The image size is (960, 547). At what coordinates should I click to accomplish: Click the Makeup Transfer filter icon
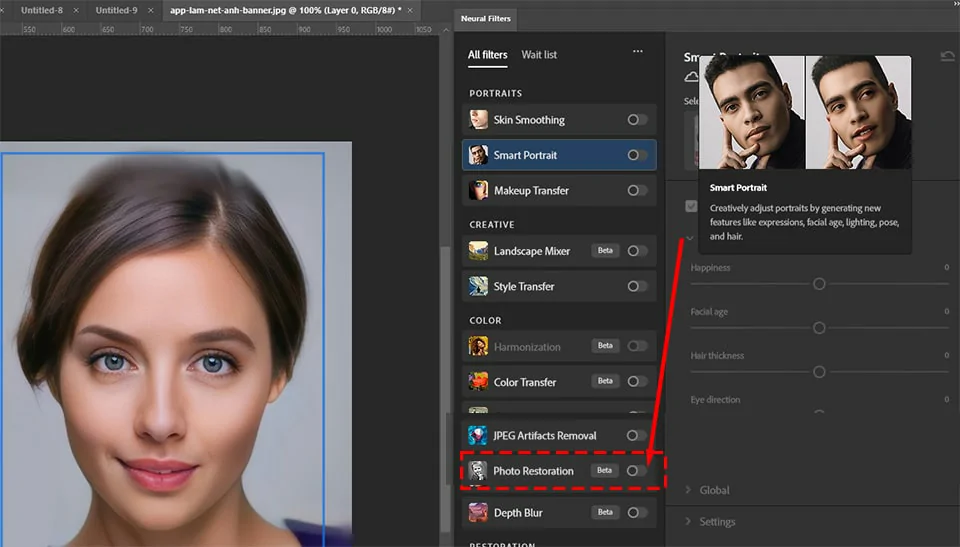(479, 190)
